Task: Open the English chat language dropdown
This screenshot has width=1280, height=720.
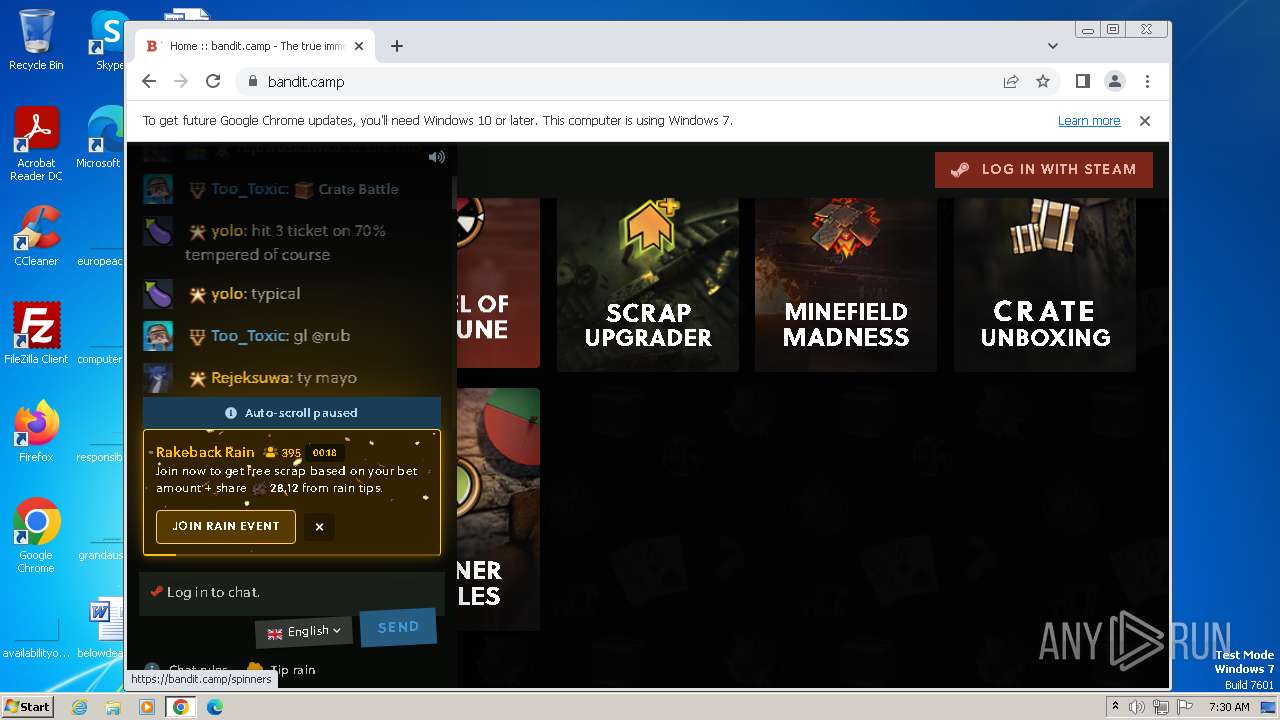Action: point(304,632)
